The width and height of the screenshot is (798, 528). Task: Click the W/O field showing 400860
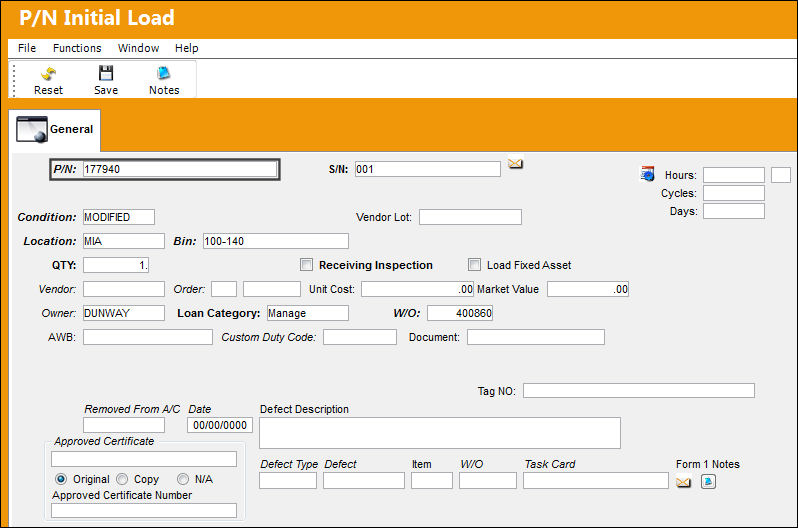pos(460,313)
